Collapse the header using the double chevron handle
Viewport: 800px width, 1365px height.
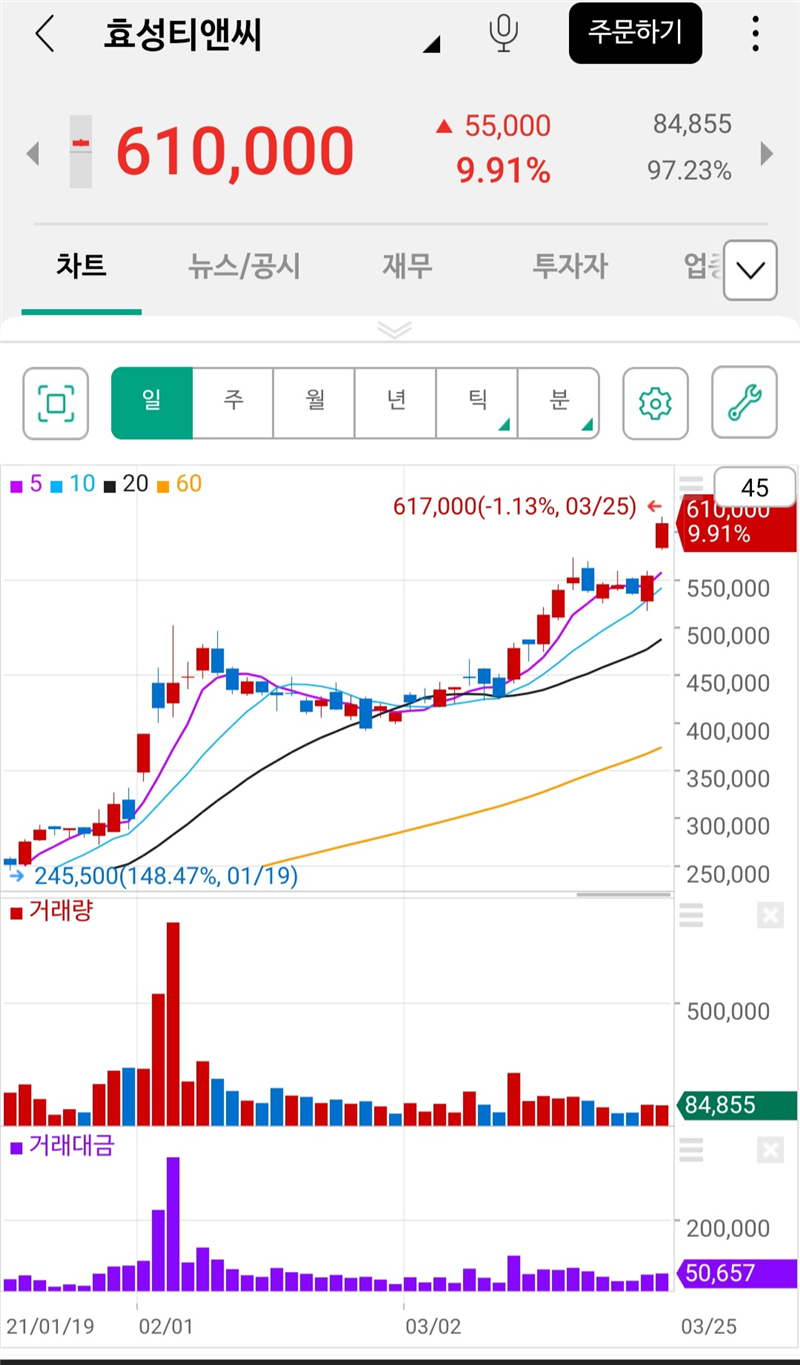[x=395, y=329]
